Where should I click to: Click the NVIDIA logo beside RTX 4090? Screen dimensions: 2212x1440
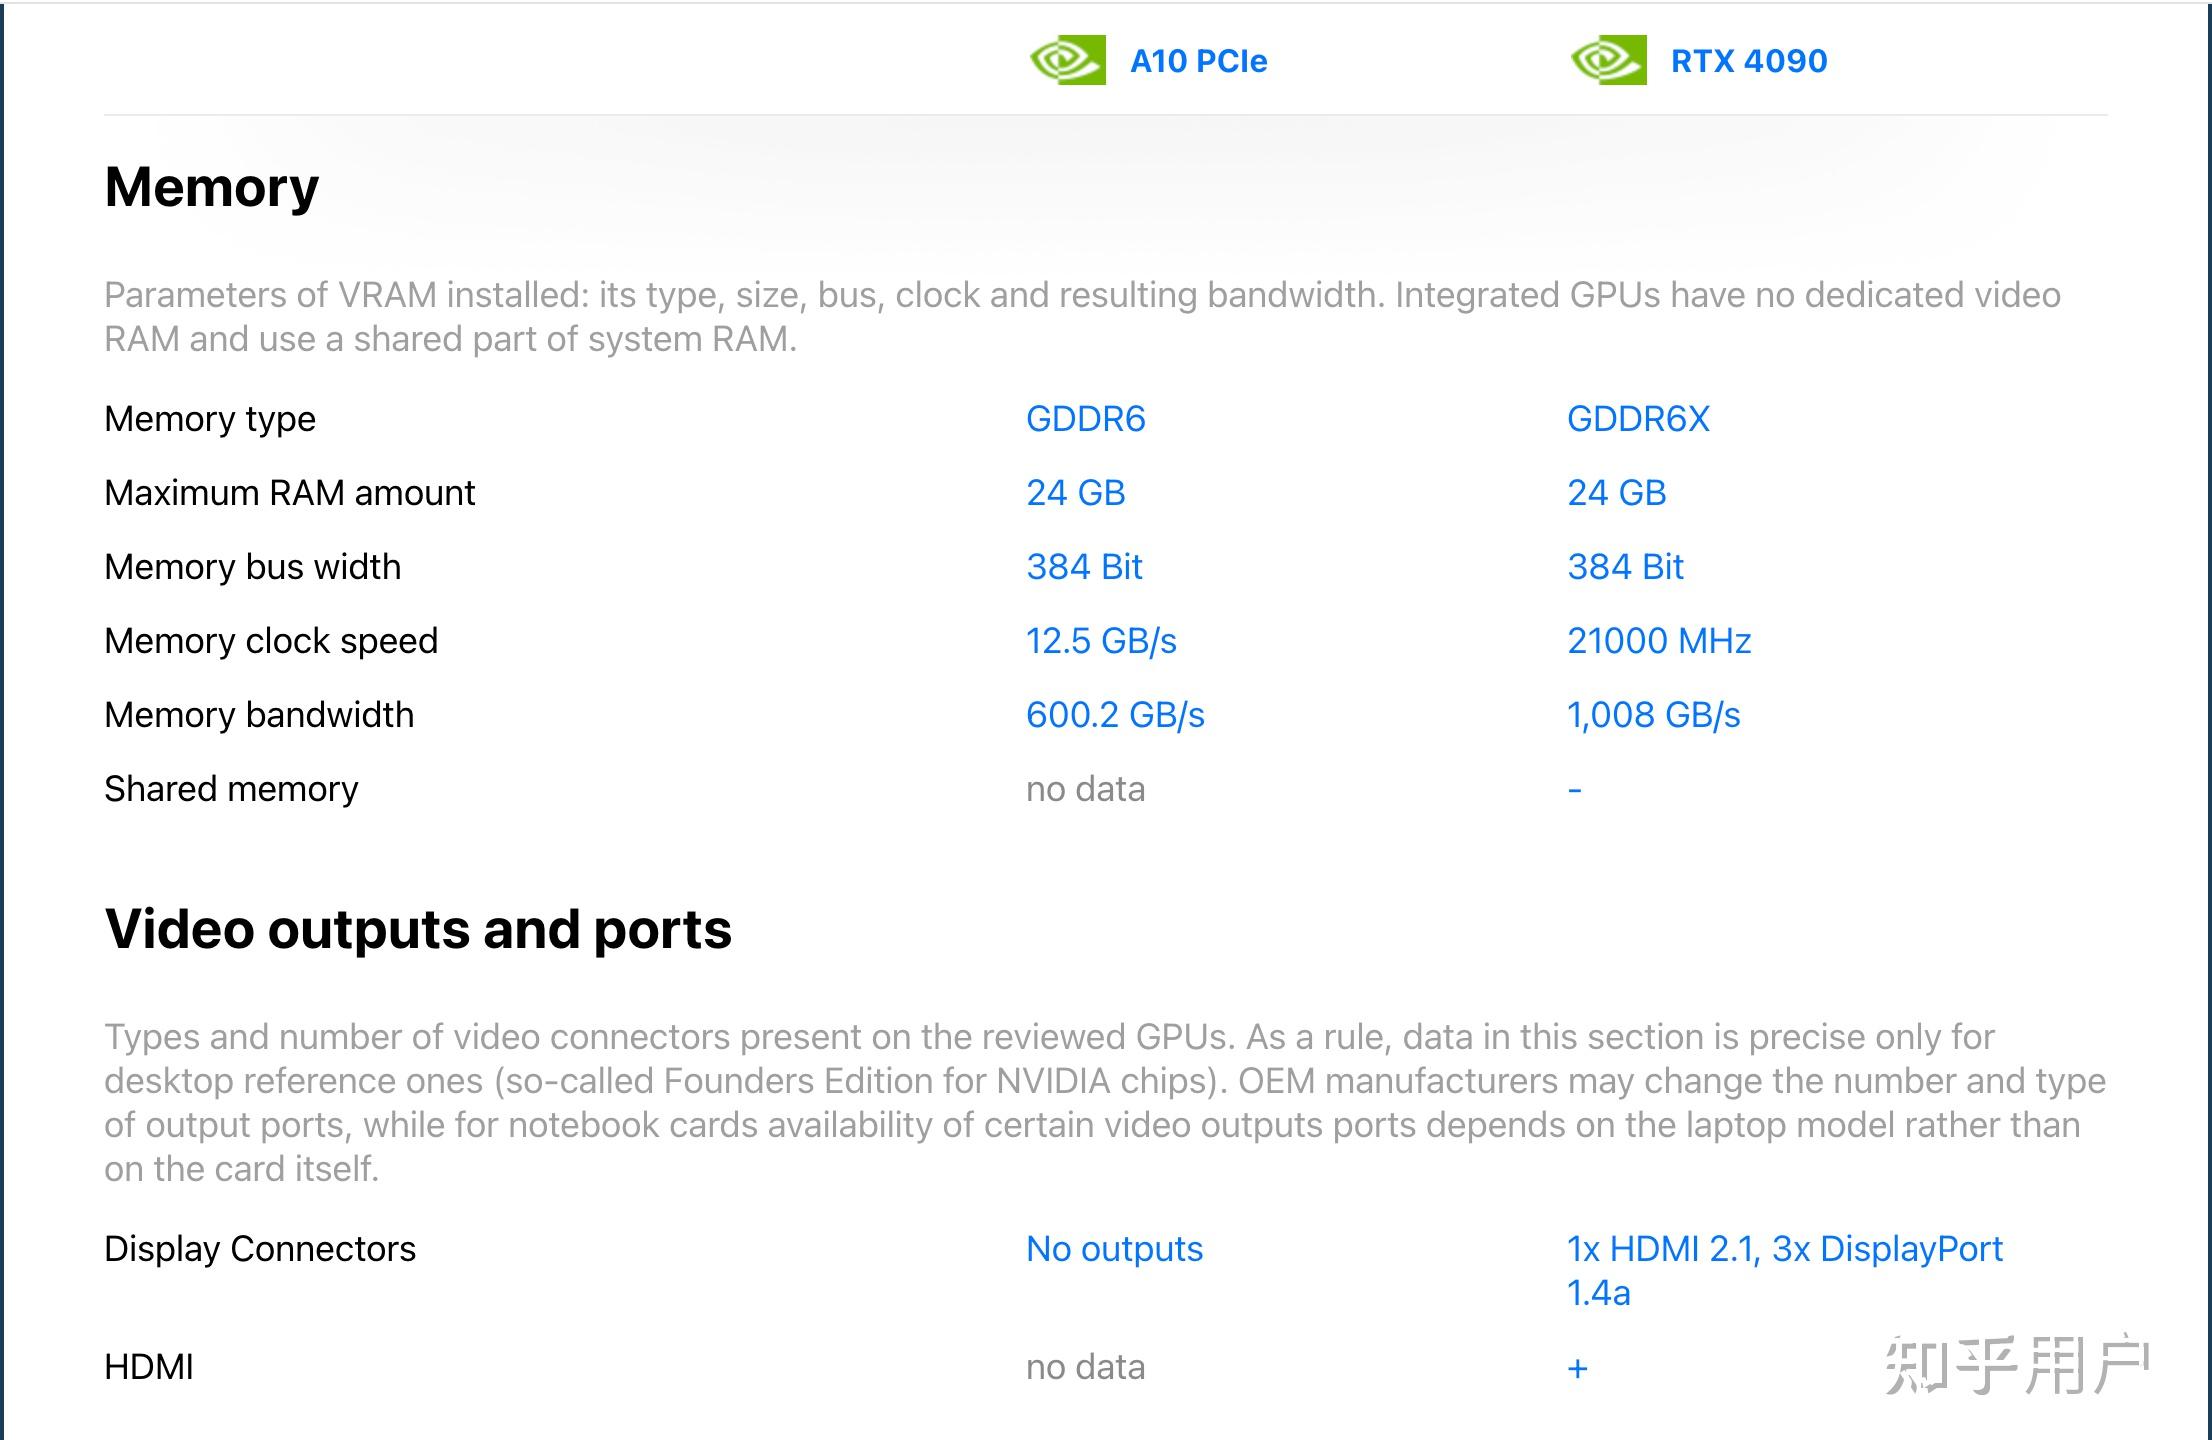(x=1608, y=60)
